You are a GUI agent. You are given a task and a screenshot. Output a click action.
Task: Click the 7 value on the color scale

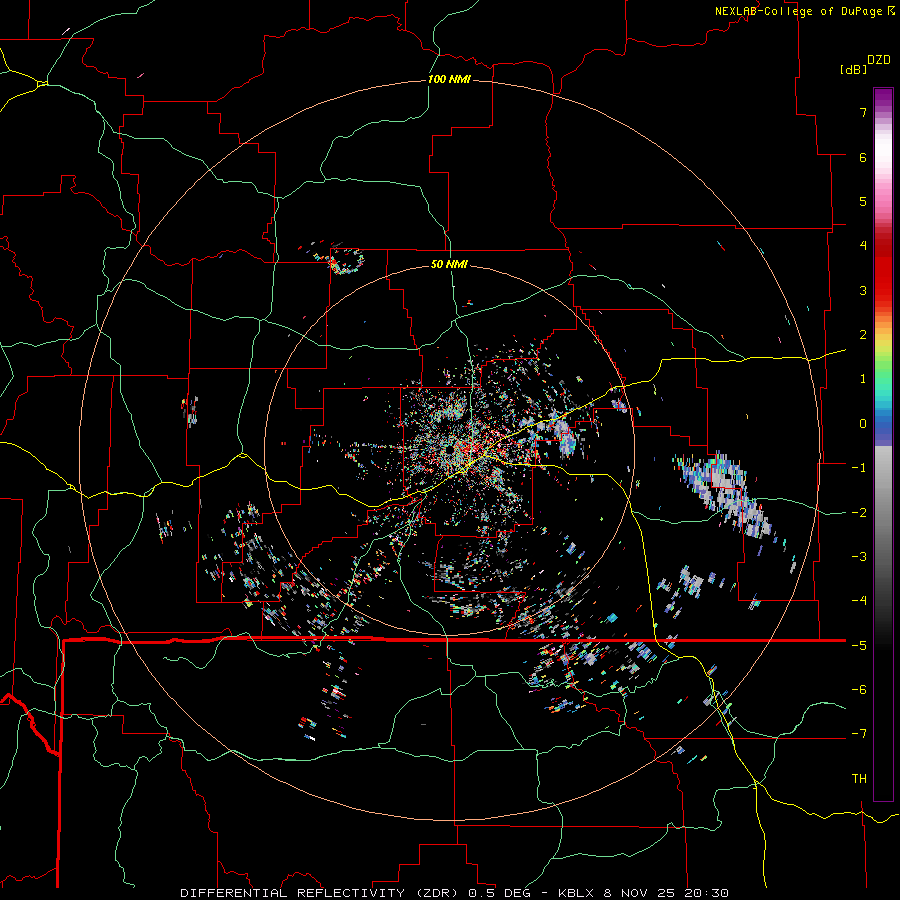863,112
